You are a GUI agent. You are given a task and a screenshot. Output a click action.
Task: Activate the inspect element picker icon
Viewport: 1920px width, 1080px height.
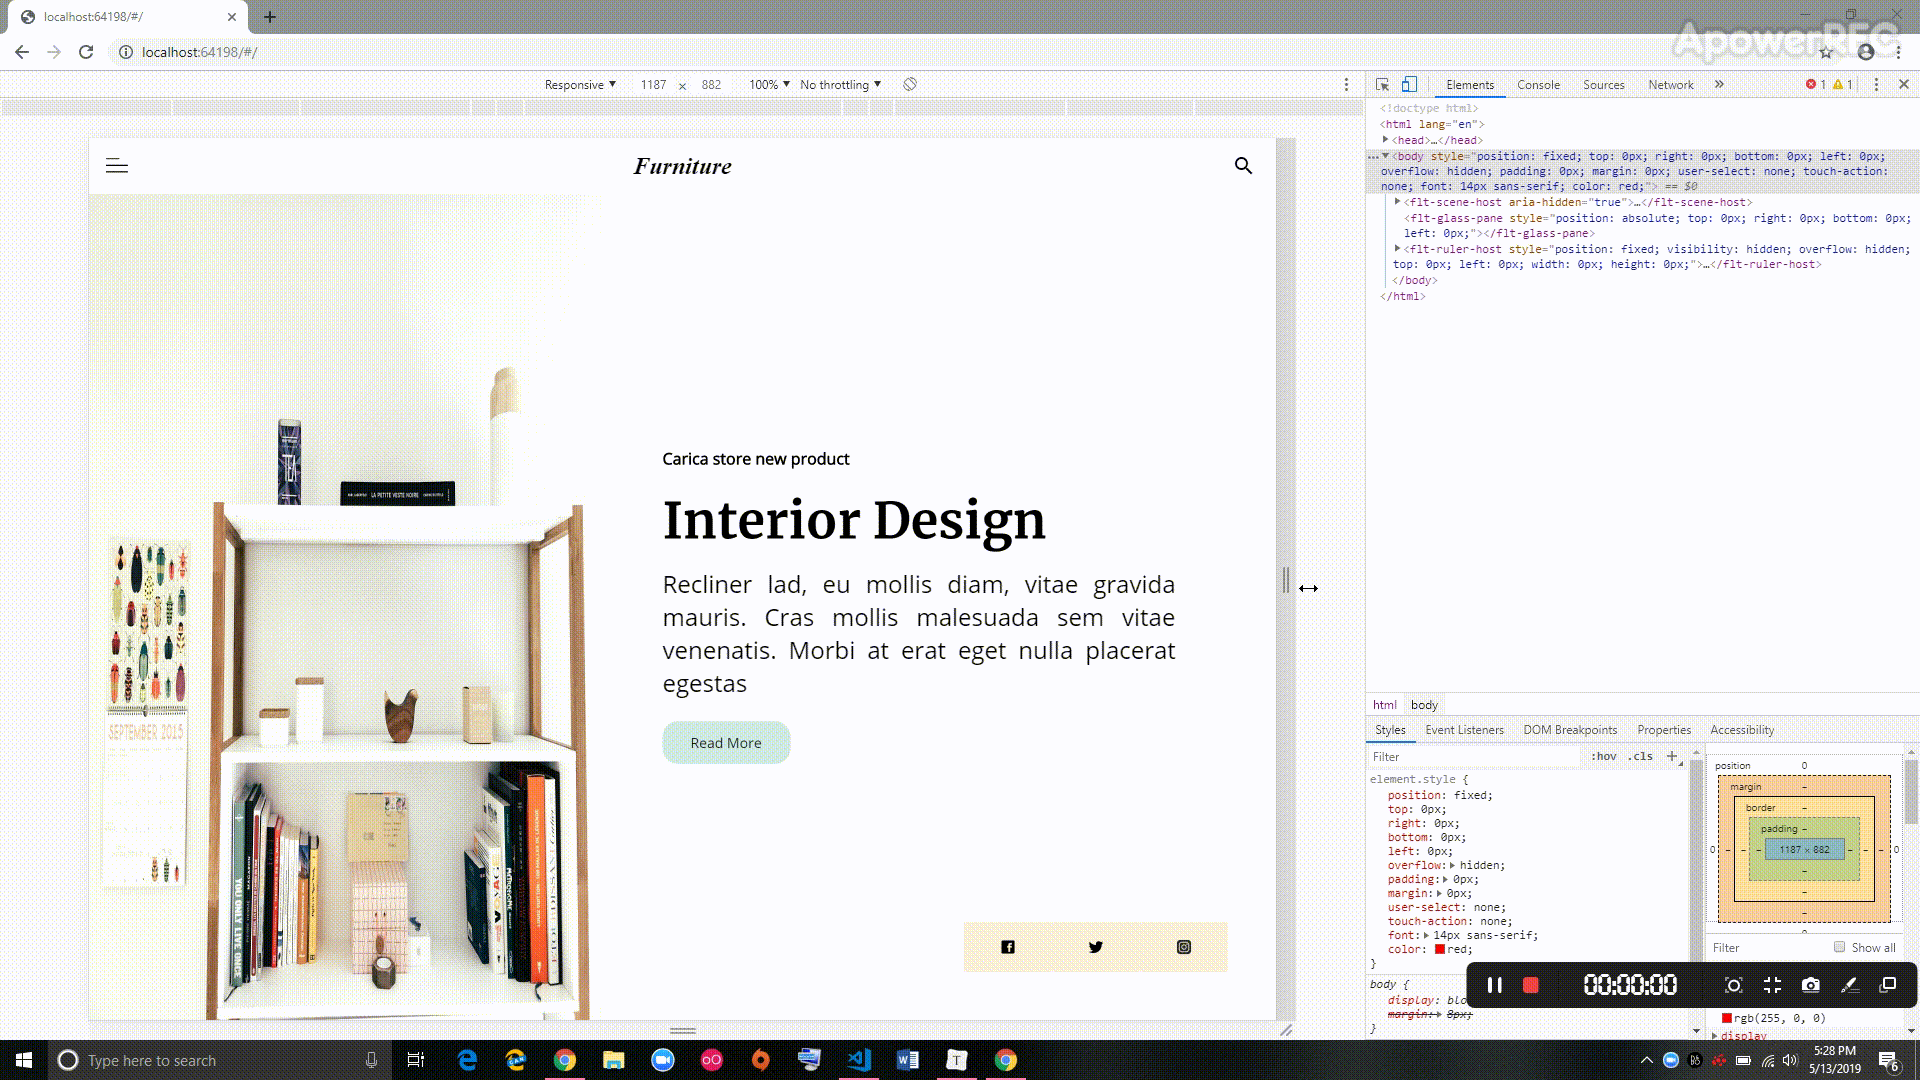tap(1382, 85)
